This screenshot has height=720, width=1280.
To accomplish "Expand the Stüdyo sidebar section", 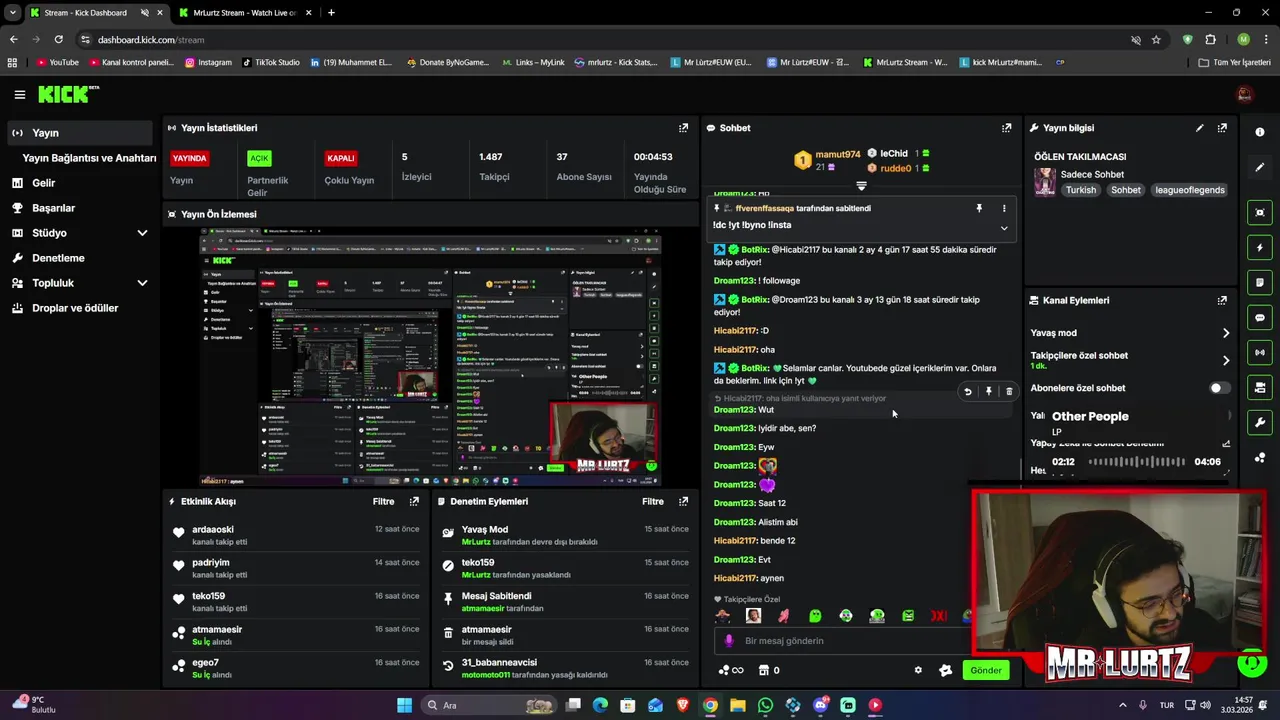I will pos(142,233).
